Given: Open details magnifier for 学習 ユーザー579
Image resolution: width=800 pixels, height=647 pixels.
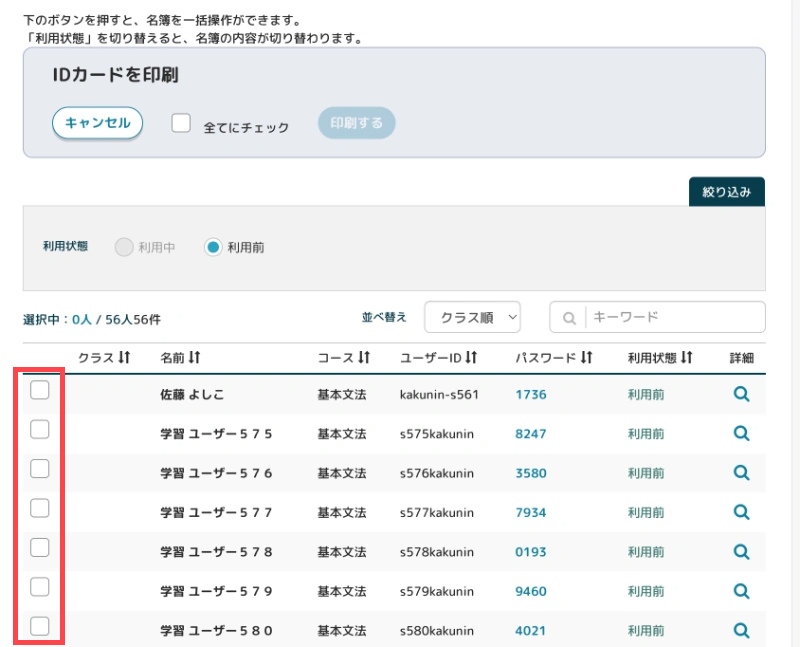Looking at the screenshot, I should pyautogui.click(x=741, y=591).
